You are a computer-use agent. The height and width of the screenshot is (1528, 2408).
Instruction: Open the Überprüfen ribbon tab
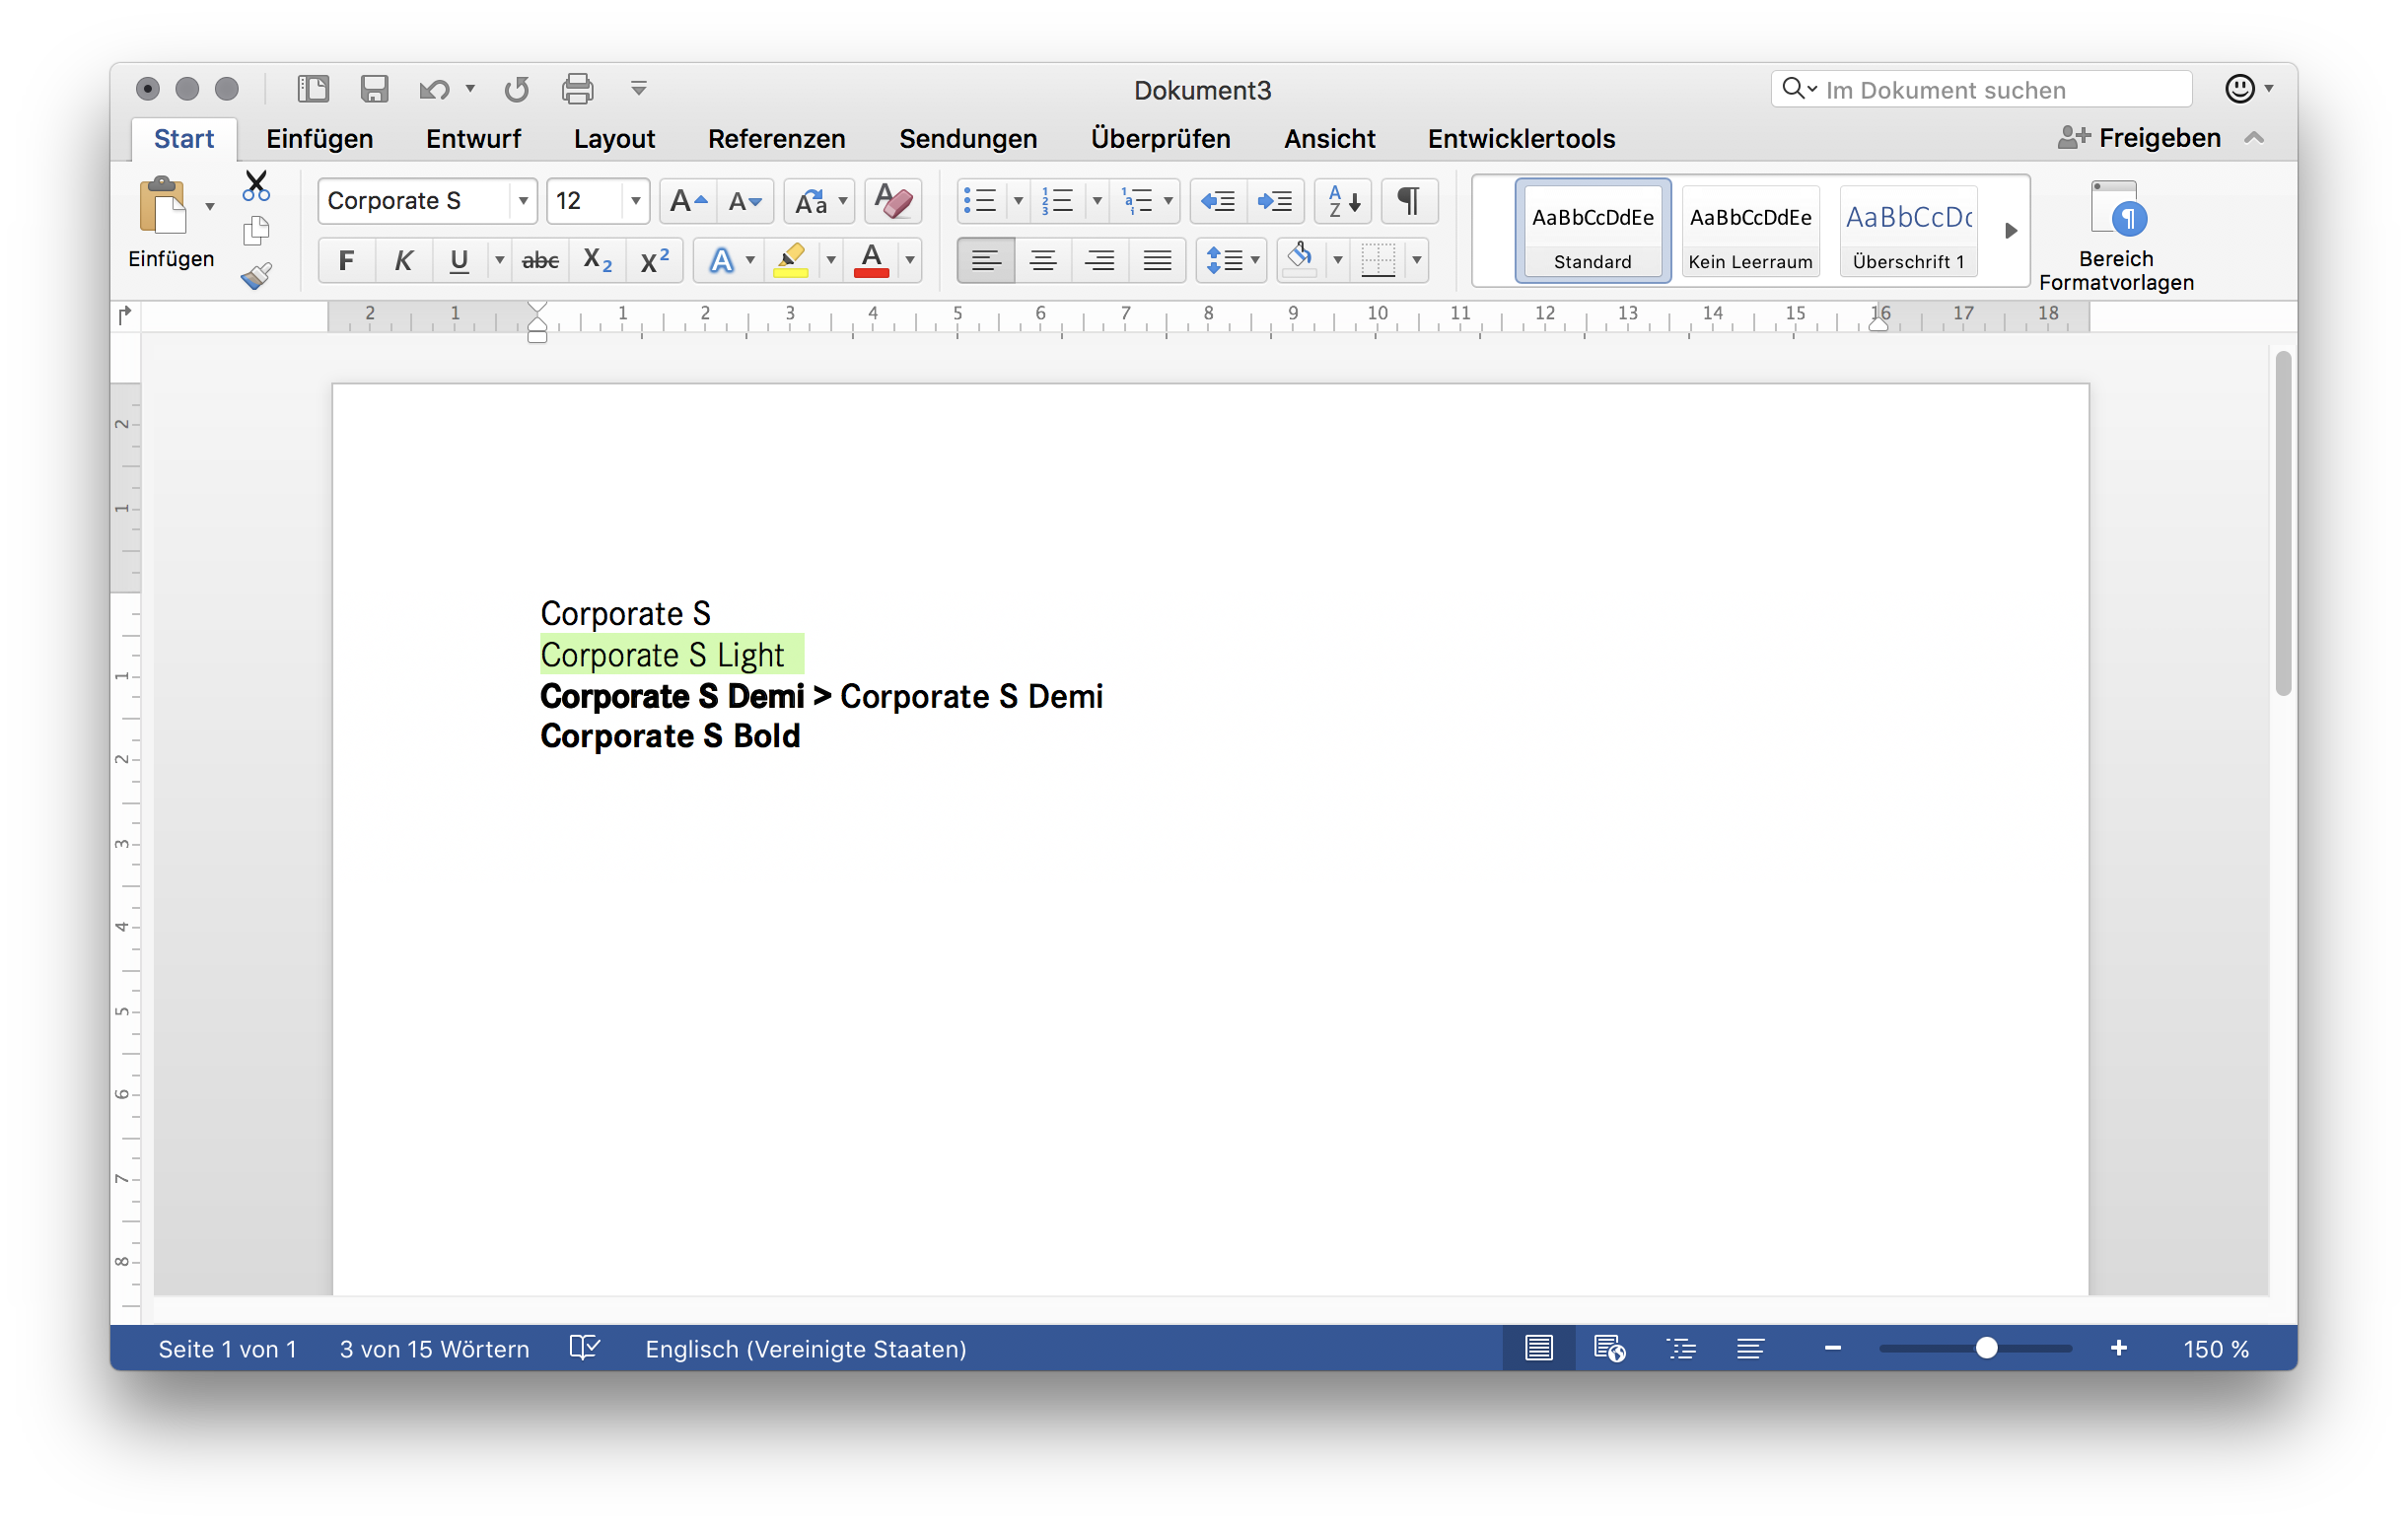point(1160,139)
